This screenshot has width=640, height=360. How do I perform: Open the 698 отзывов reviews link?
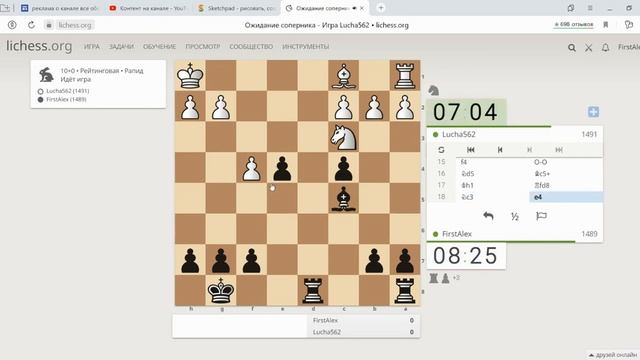coord(573,24)
